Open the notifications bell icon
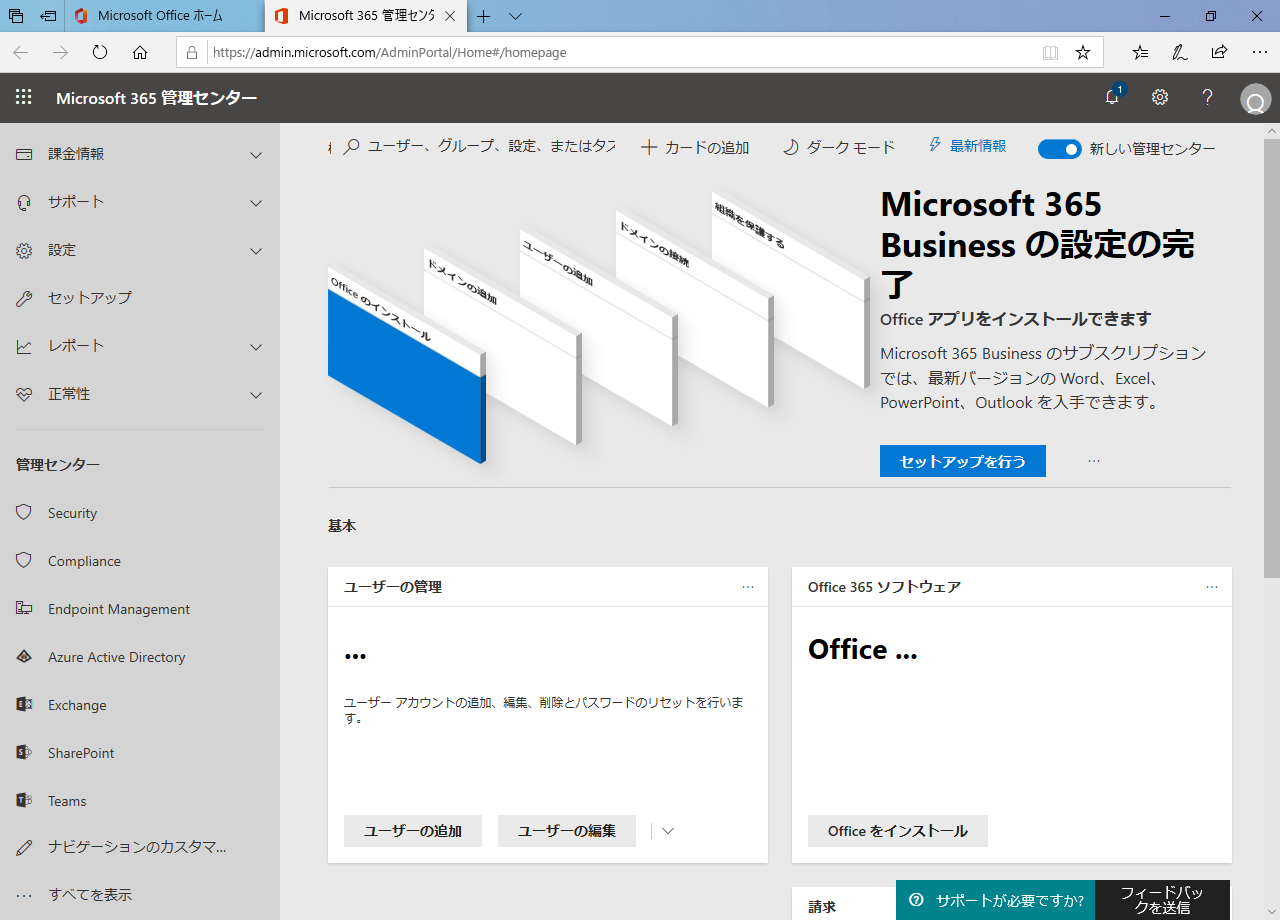 click(1112, 97)
